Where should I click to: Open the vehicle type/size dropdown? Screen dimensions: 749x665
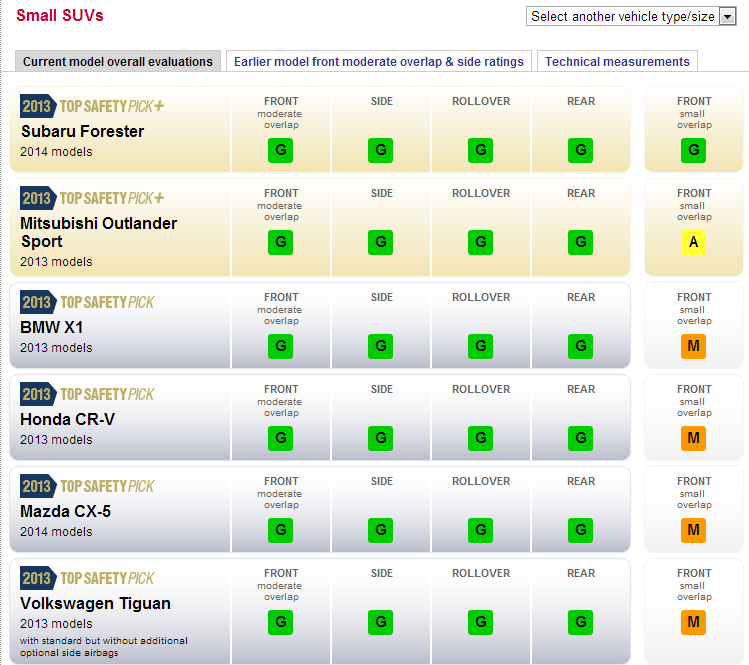point(631,16)
